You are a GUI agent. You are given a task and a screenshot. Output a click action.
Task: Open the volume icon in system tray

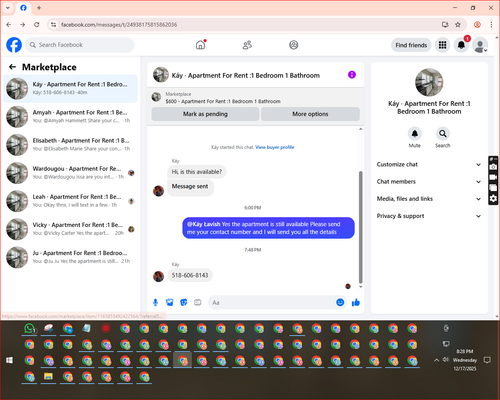pos(446,360)
